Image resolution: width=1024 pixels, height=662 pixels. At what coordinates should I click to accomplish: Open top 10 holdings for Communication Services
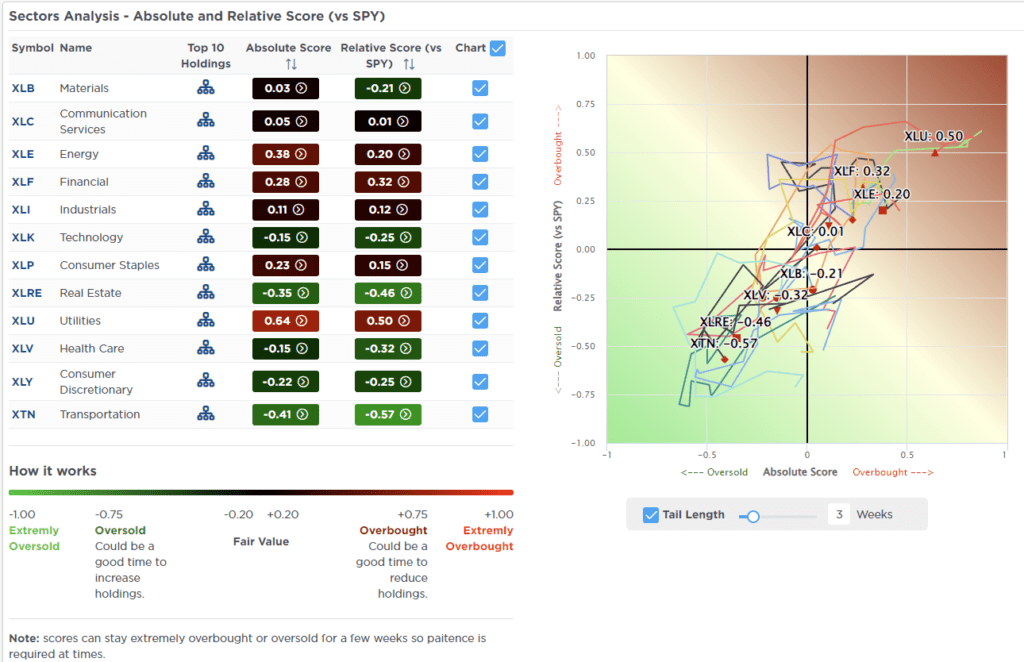(x=206, y=120)
